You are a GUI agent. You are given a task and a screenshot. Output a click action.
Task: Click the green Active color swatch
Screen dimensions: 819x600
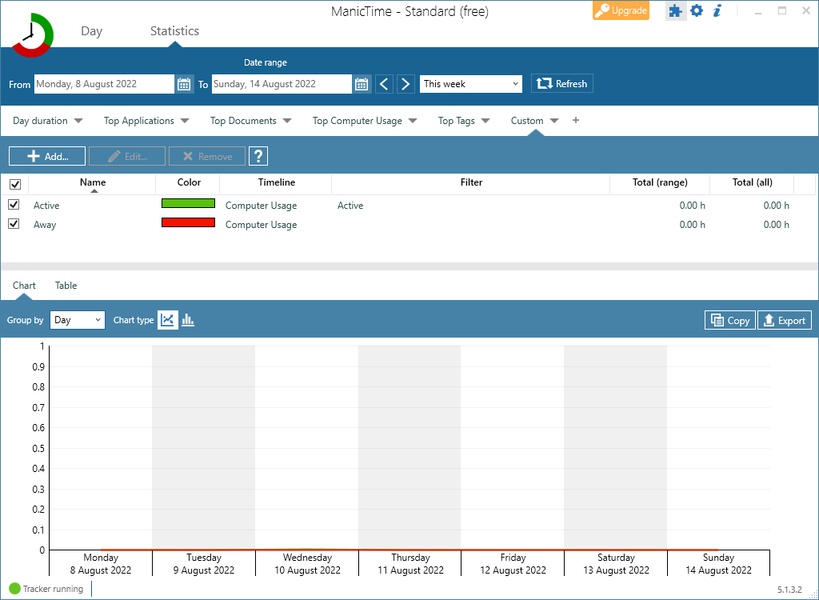[188, 204]
